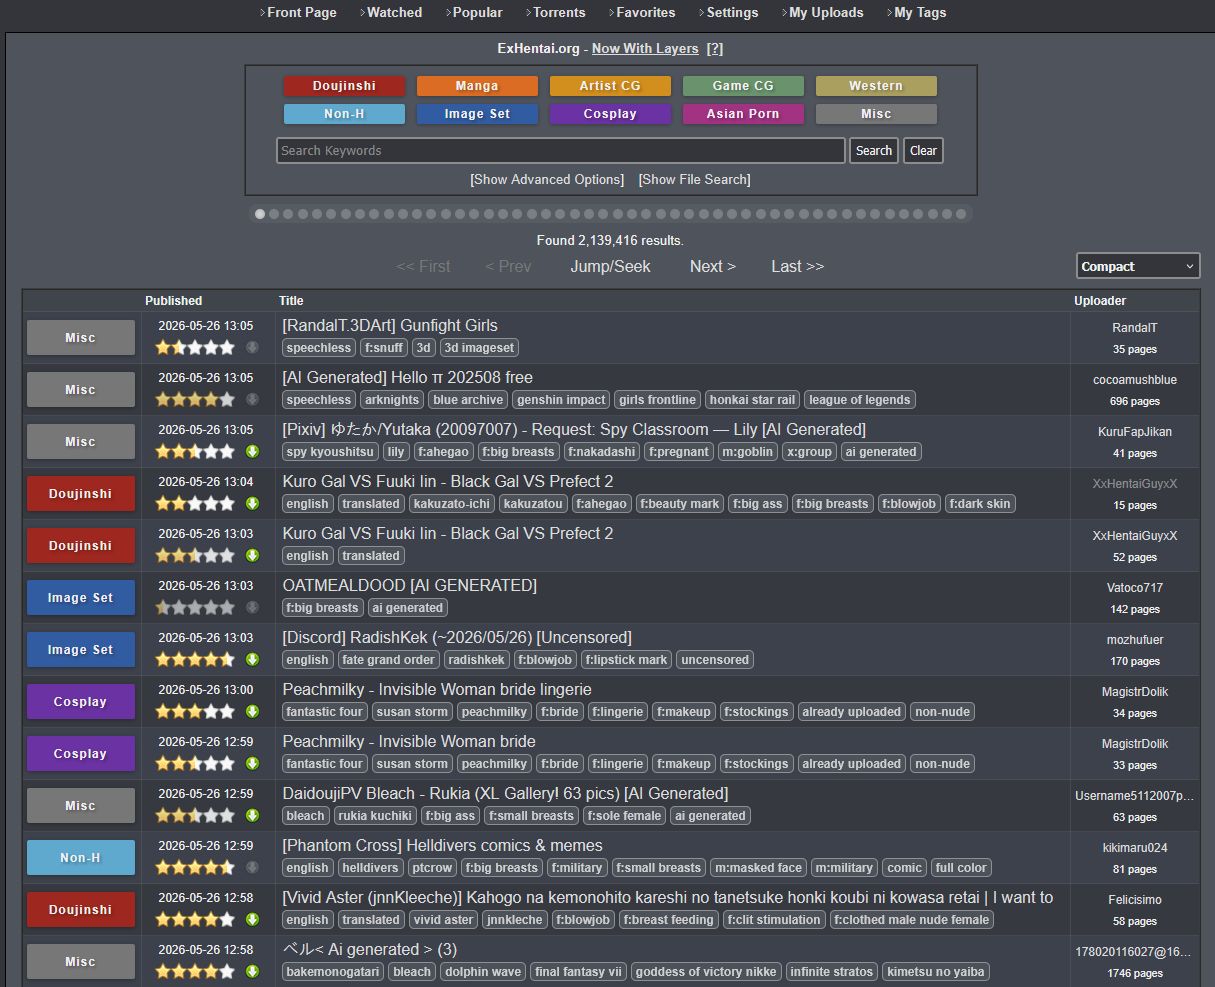This screenshot has height=987, width=1215.
Task: Click the final fantasy vii tag
Action: (x=579, y=972)
